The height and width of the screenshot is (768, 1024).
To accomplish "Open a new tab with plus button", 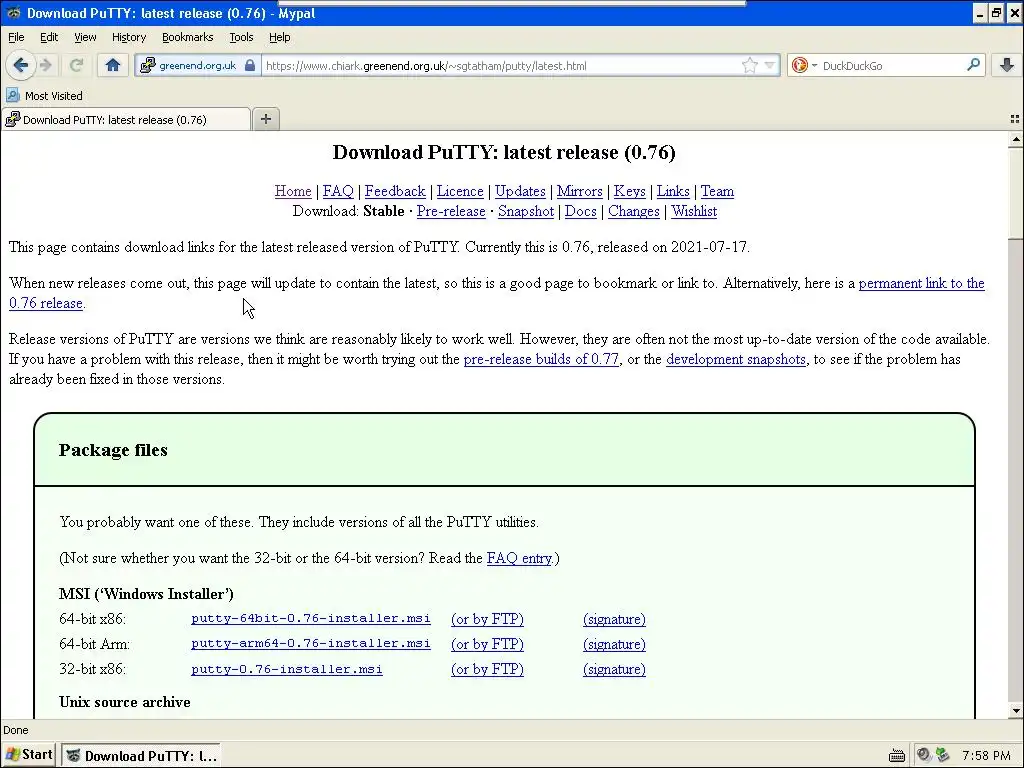I will pos(266,119).
